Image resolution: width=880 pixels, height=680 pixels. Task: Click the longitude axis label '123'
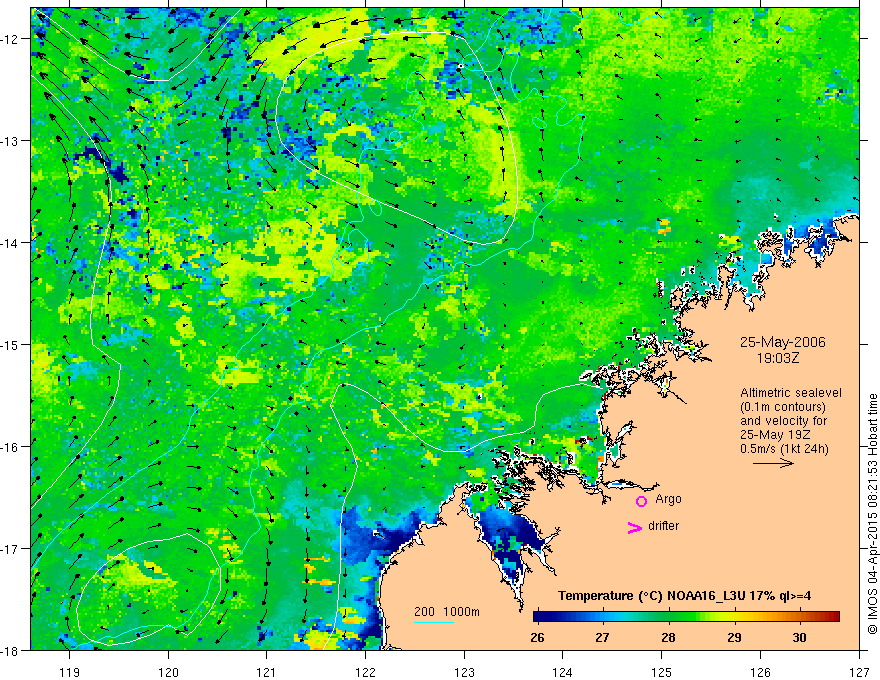pos(464,672)
